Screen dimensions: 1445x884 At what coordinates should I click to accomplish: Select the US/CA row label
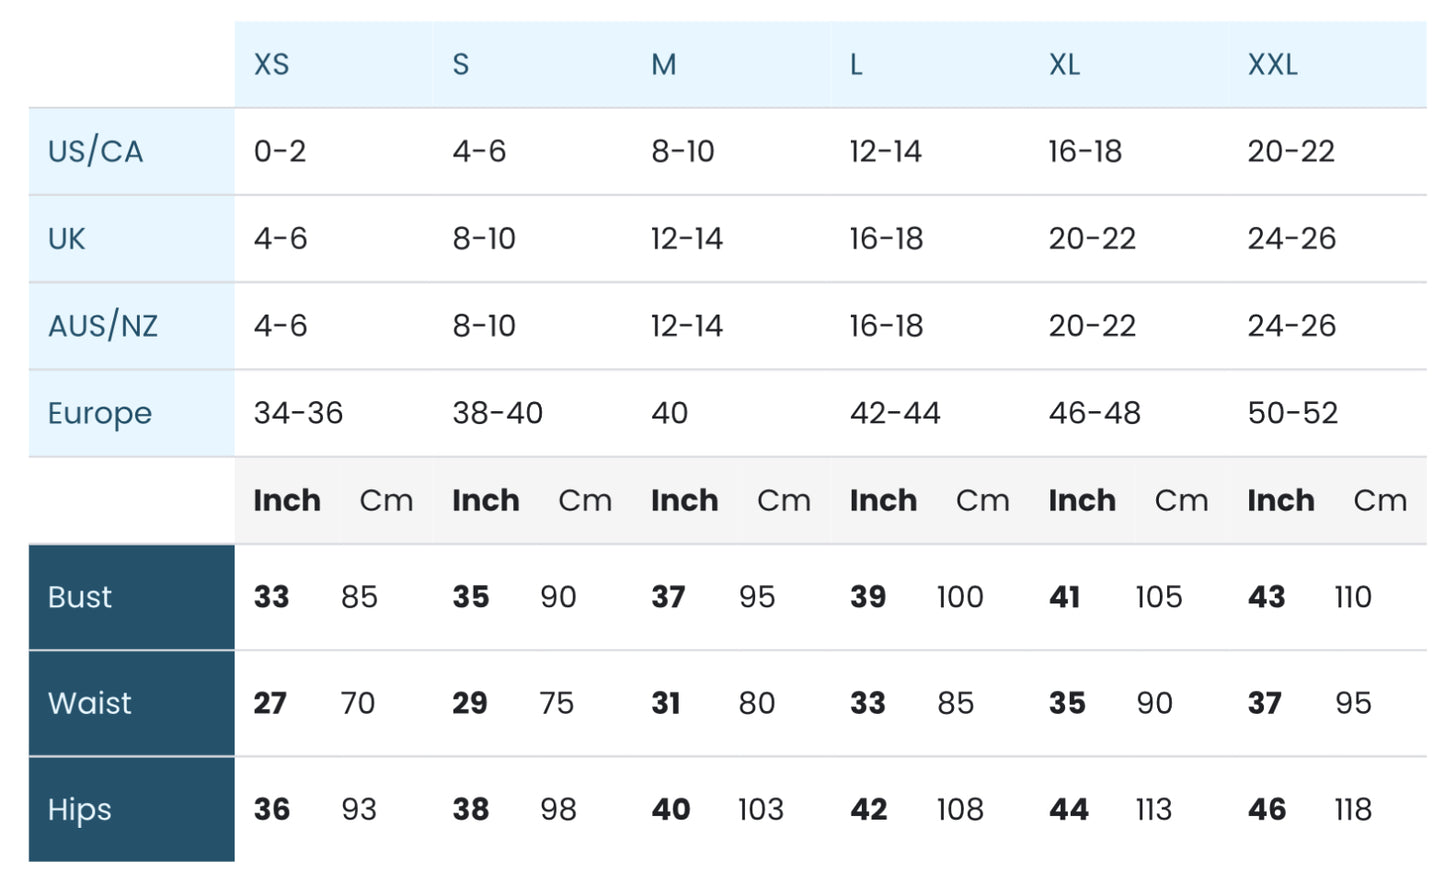click(x=96, y=152)
